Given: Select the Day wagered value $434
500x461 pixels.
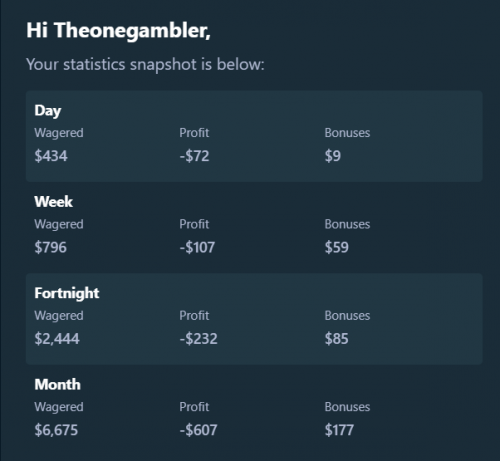Looking at the screenshot, I should click(51, 156).
